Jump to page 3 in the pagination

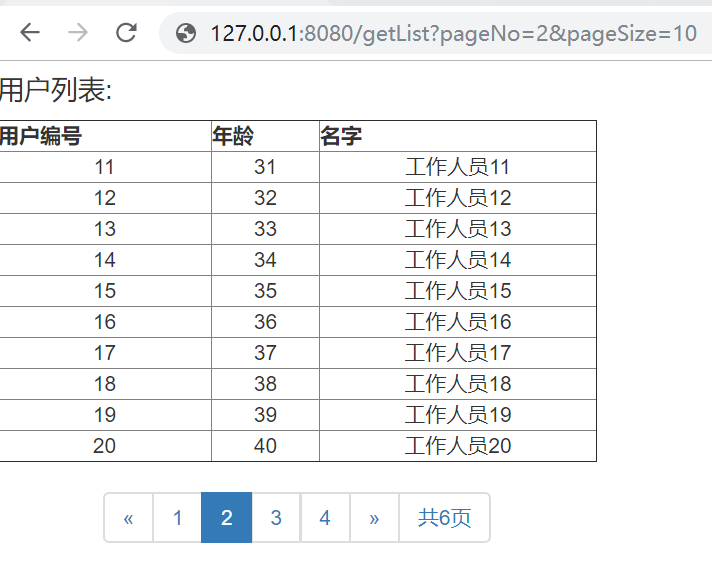276,518
